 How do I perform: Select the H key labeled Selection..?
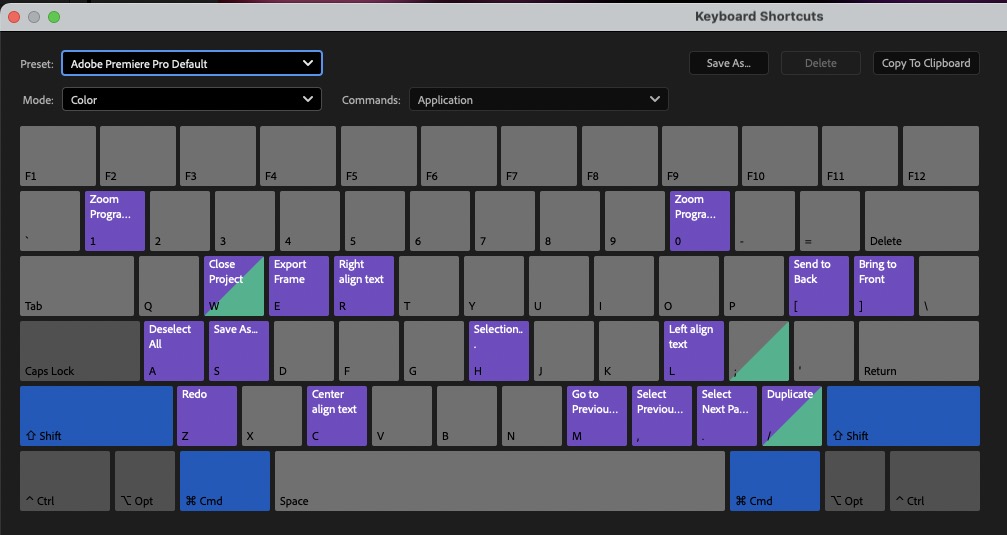coord(498,351)
